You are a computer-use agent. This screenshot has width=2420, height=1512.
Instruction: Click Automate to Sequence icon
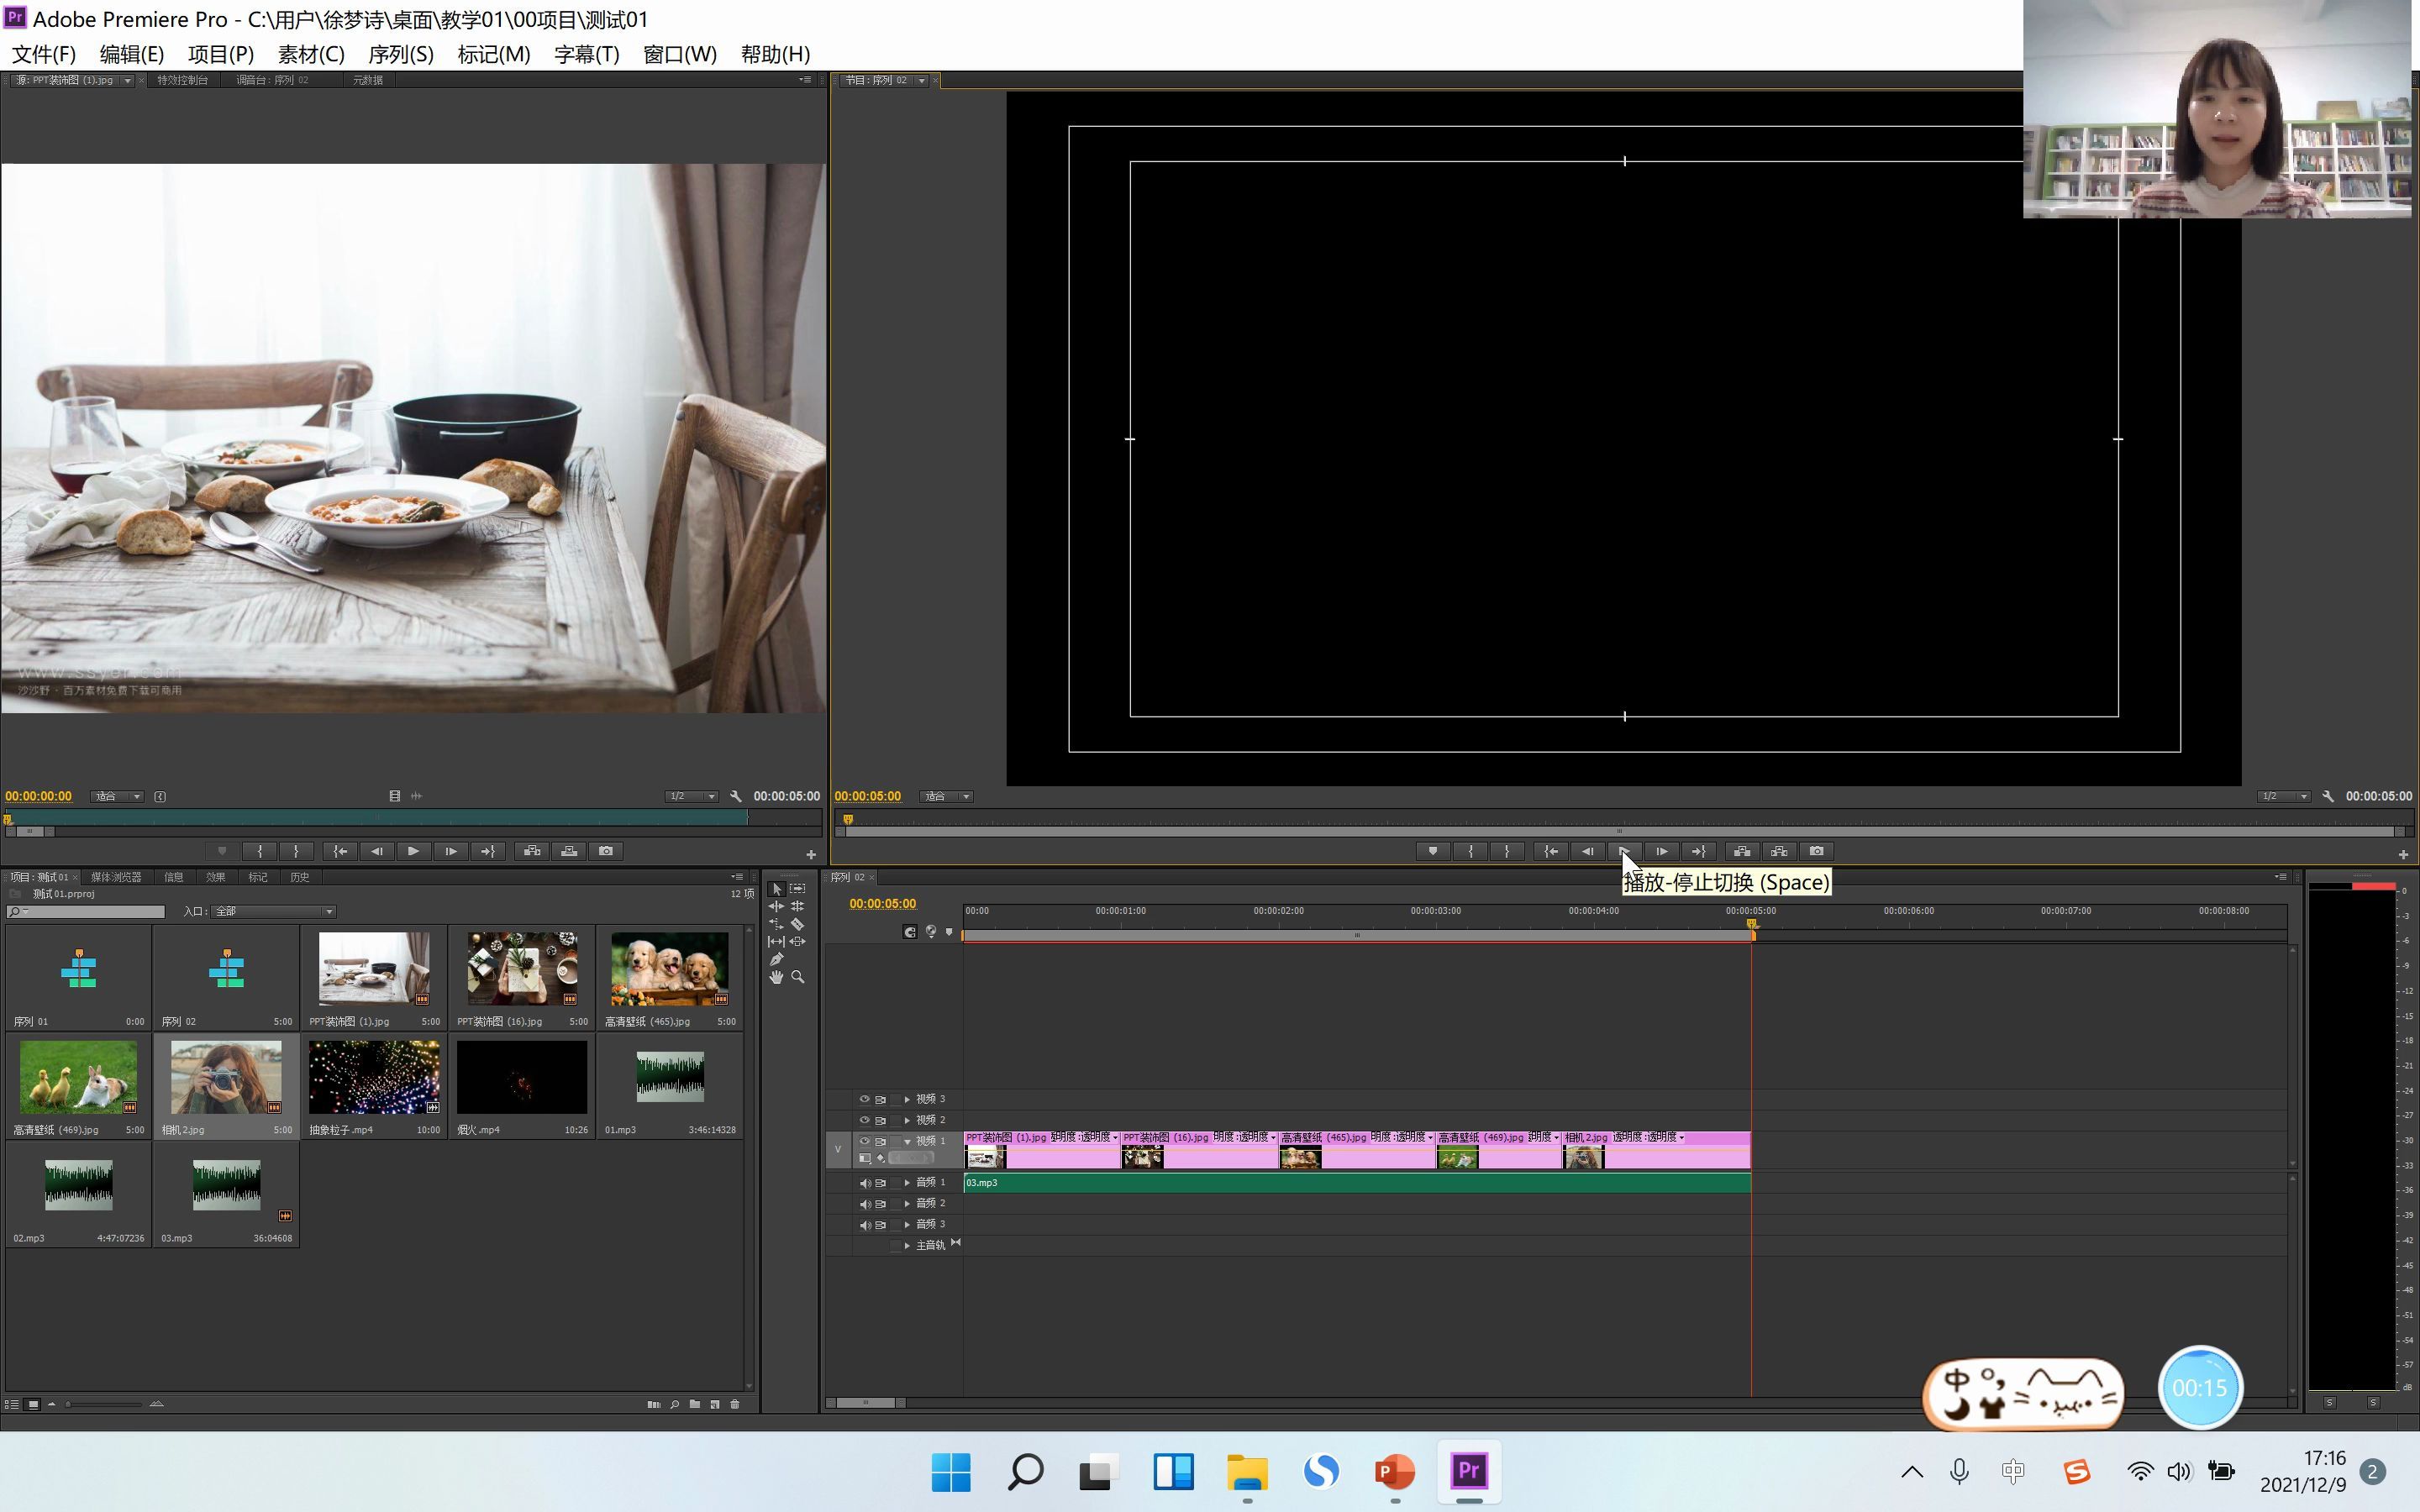[x=654, y=1405]
